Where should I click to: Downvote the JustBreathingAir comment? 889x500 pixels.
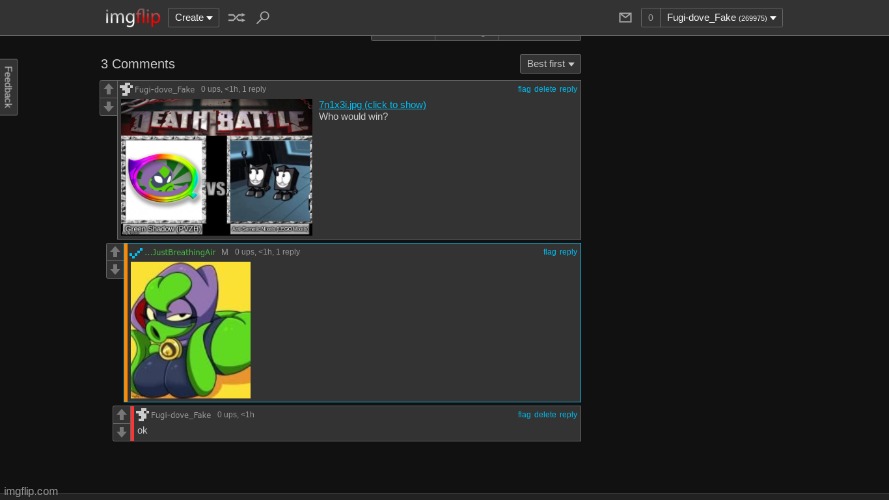click(115, 270)
